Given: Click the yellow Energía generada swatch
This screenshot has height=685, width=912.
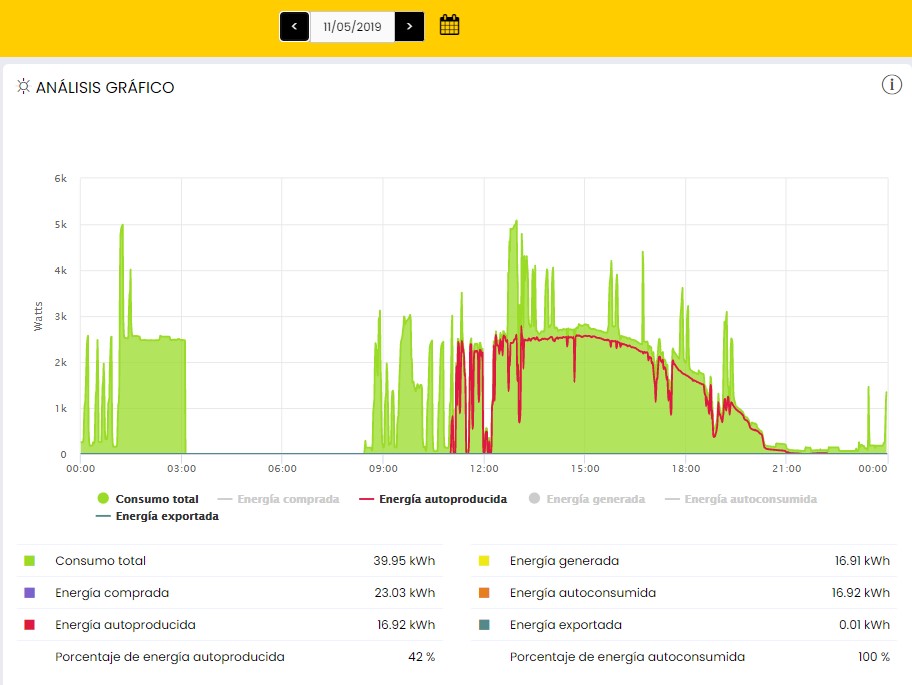Looking at the screenshot, I should click(x=484, y=561).
